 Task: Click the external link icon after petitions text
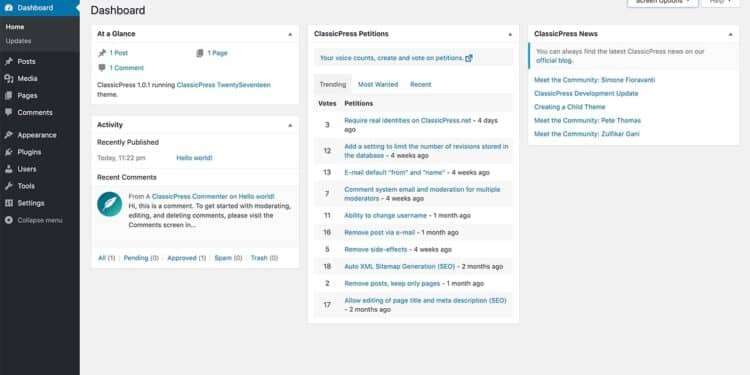point(469,58)
